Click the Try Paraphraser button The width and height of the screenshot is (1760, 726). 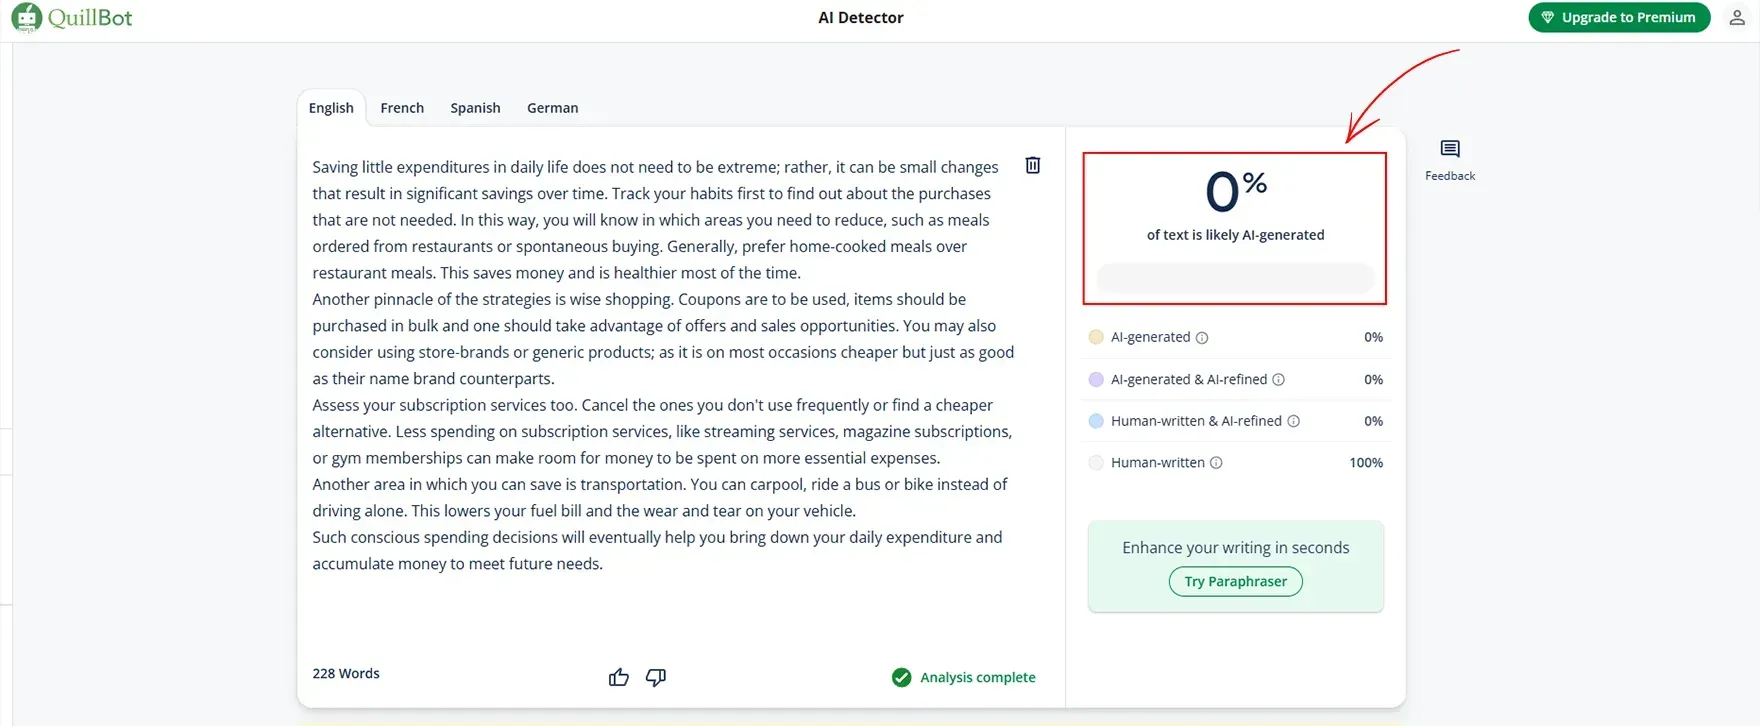pyautogui.click(x=1235, y=581)
